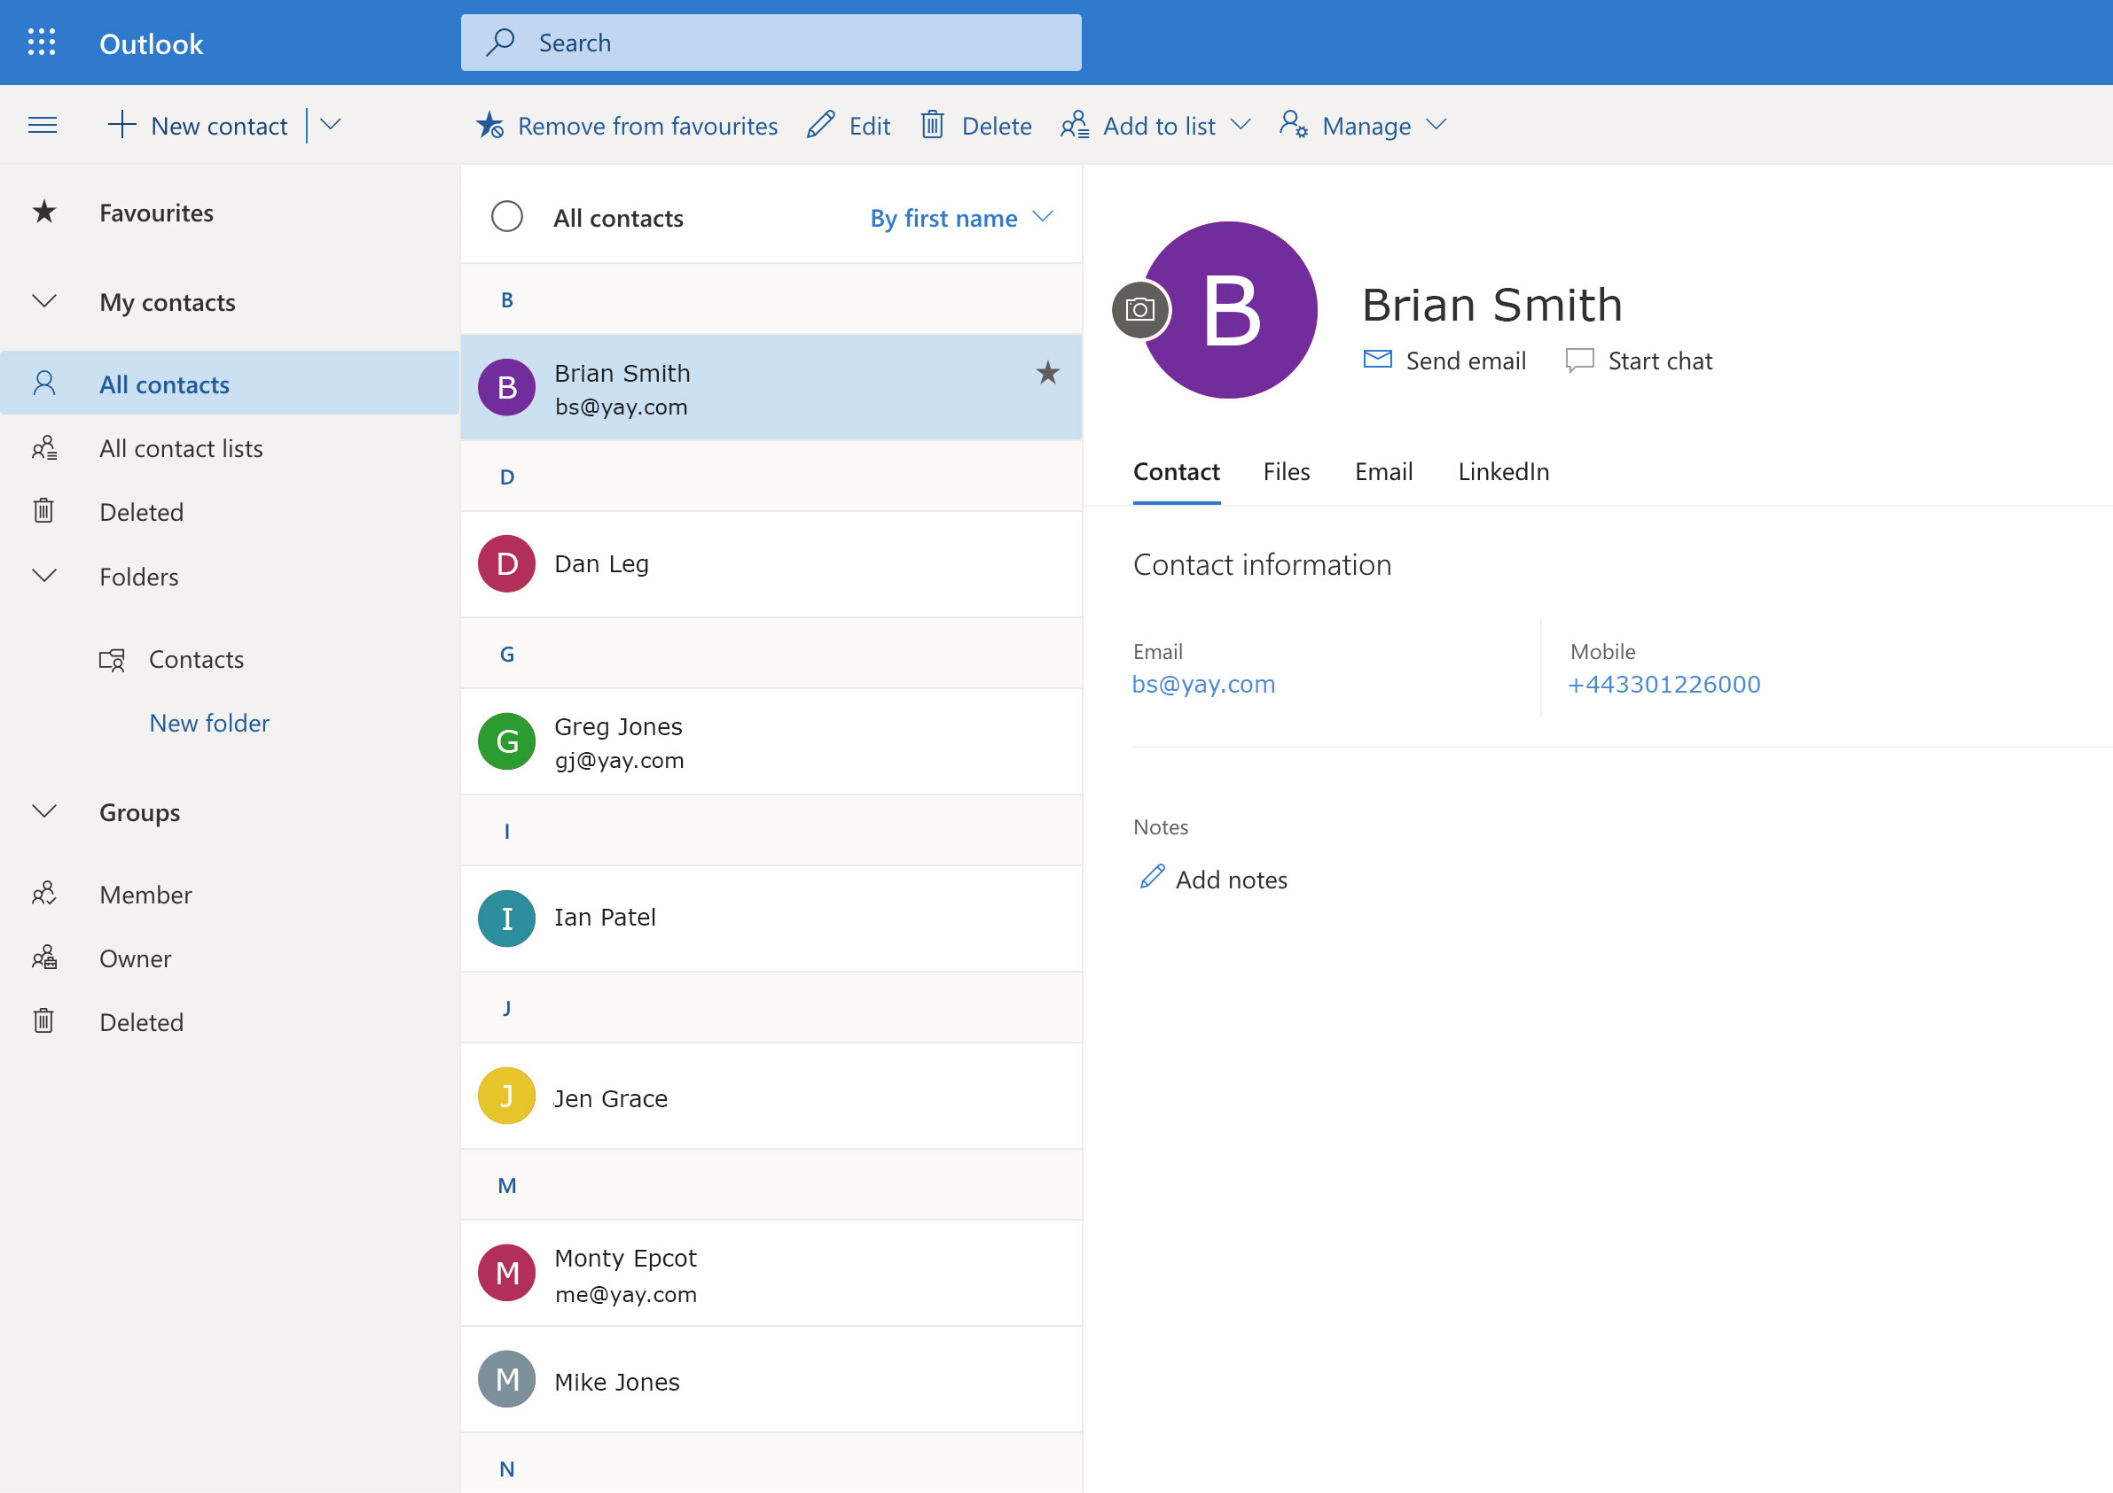Screen dimensions: 2113x1493
Task: Click Send email to Brian Smith
Action: (1444, 360)
